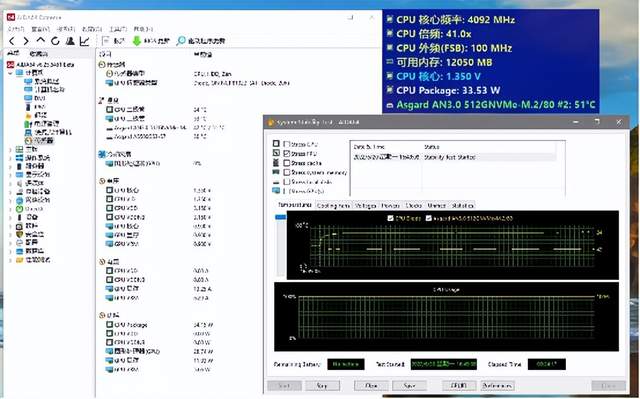The width and height of the screenshot is (640, 399).
Task: Open the 查看(V) menu
Action: click(x=40, y=29)
